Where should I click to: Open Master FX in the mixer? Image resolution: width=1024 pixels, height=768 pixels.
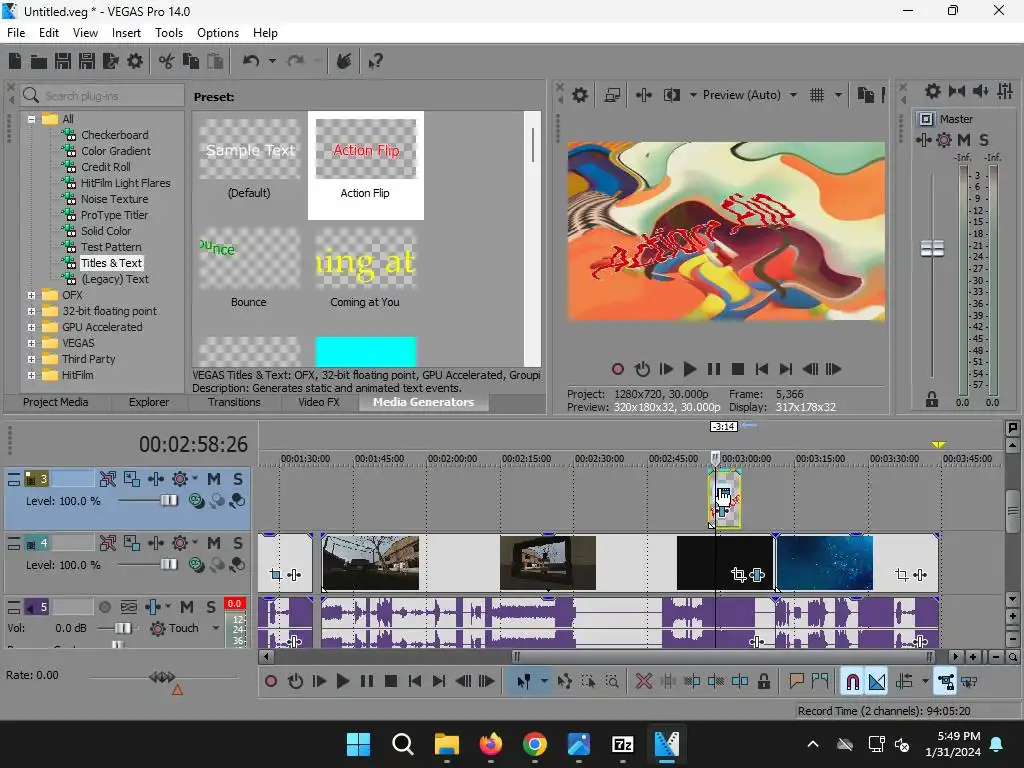coord(923,140)
